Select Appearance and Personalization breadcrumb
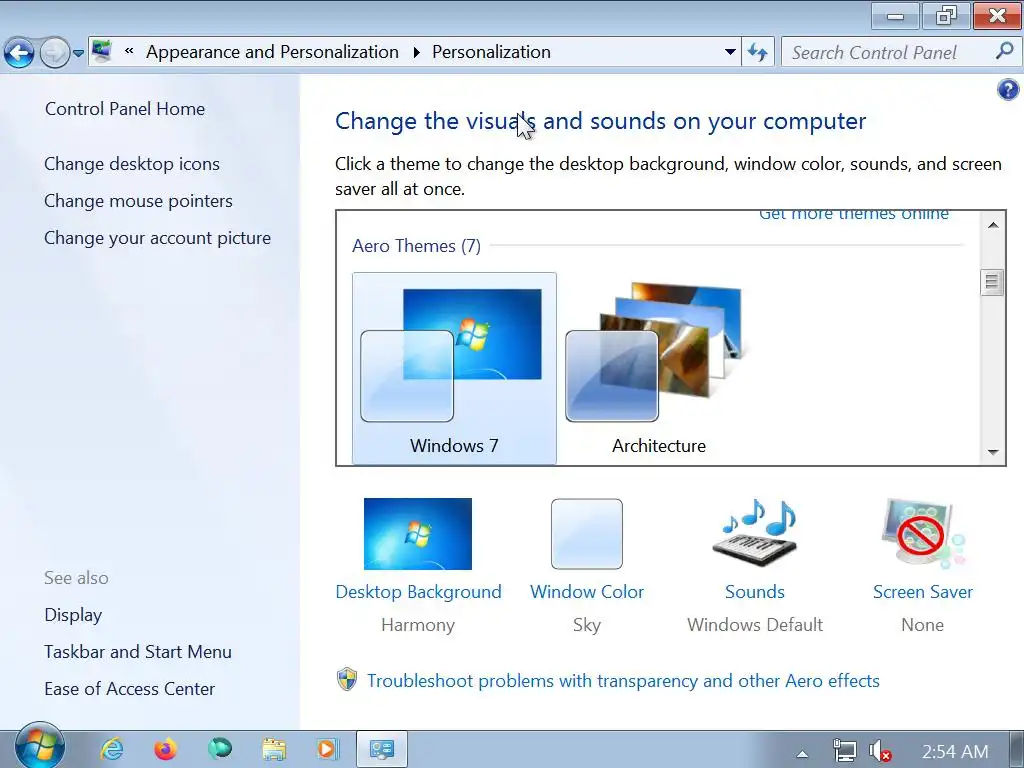 (x=272, y=52)
